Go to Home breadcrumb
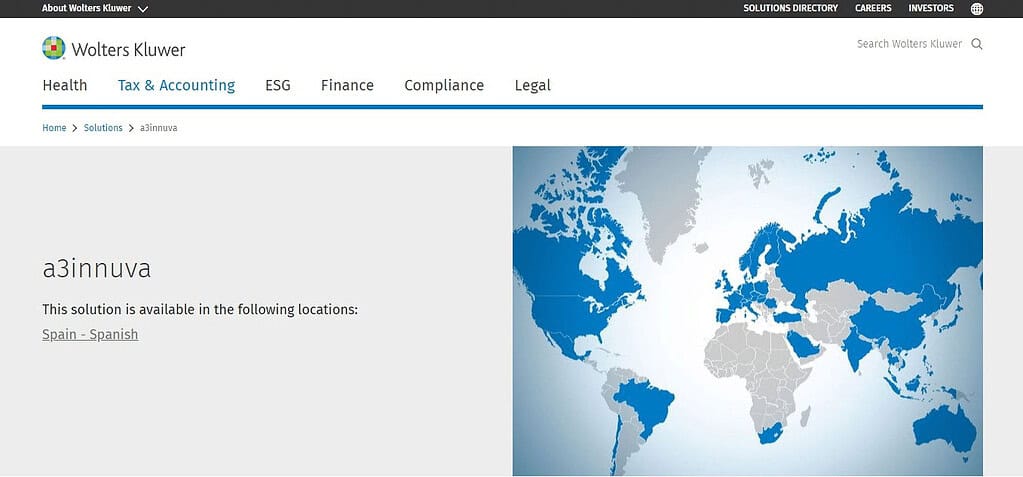Screen dimensions: 1023x477 click(54, 128)
